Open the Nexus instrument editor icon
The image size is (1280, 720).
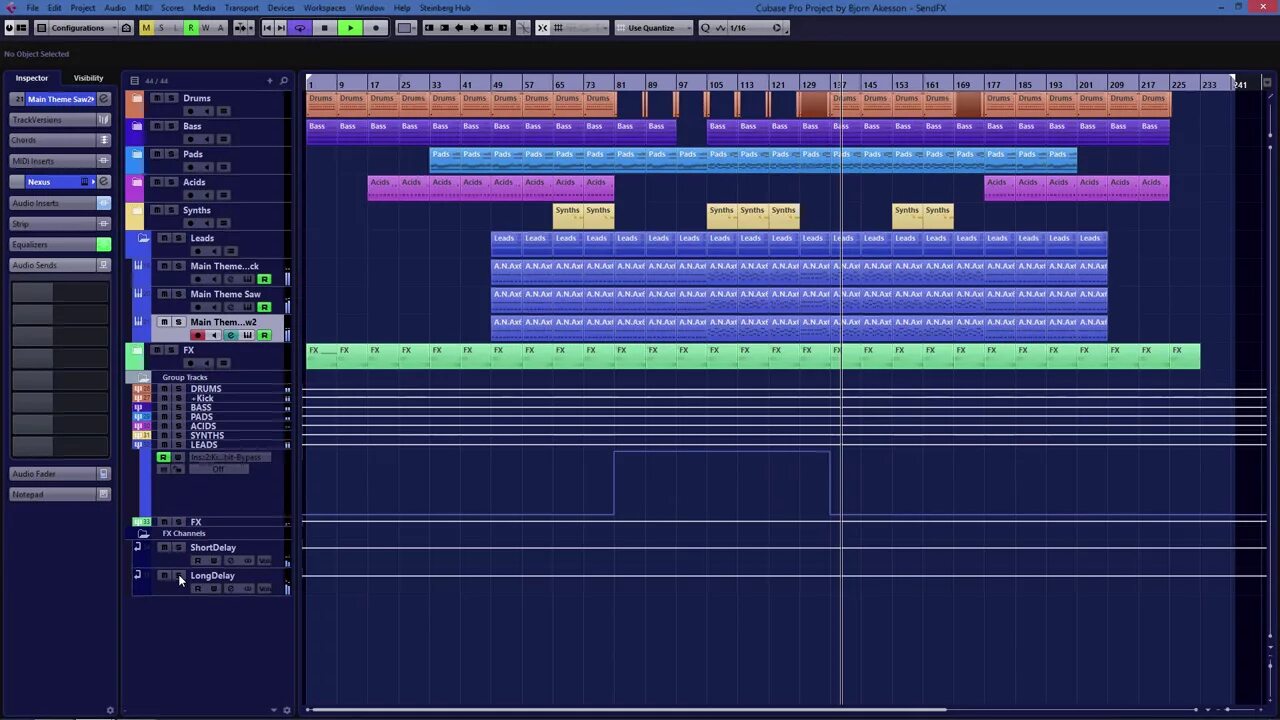[85, 182]
